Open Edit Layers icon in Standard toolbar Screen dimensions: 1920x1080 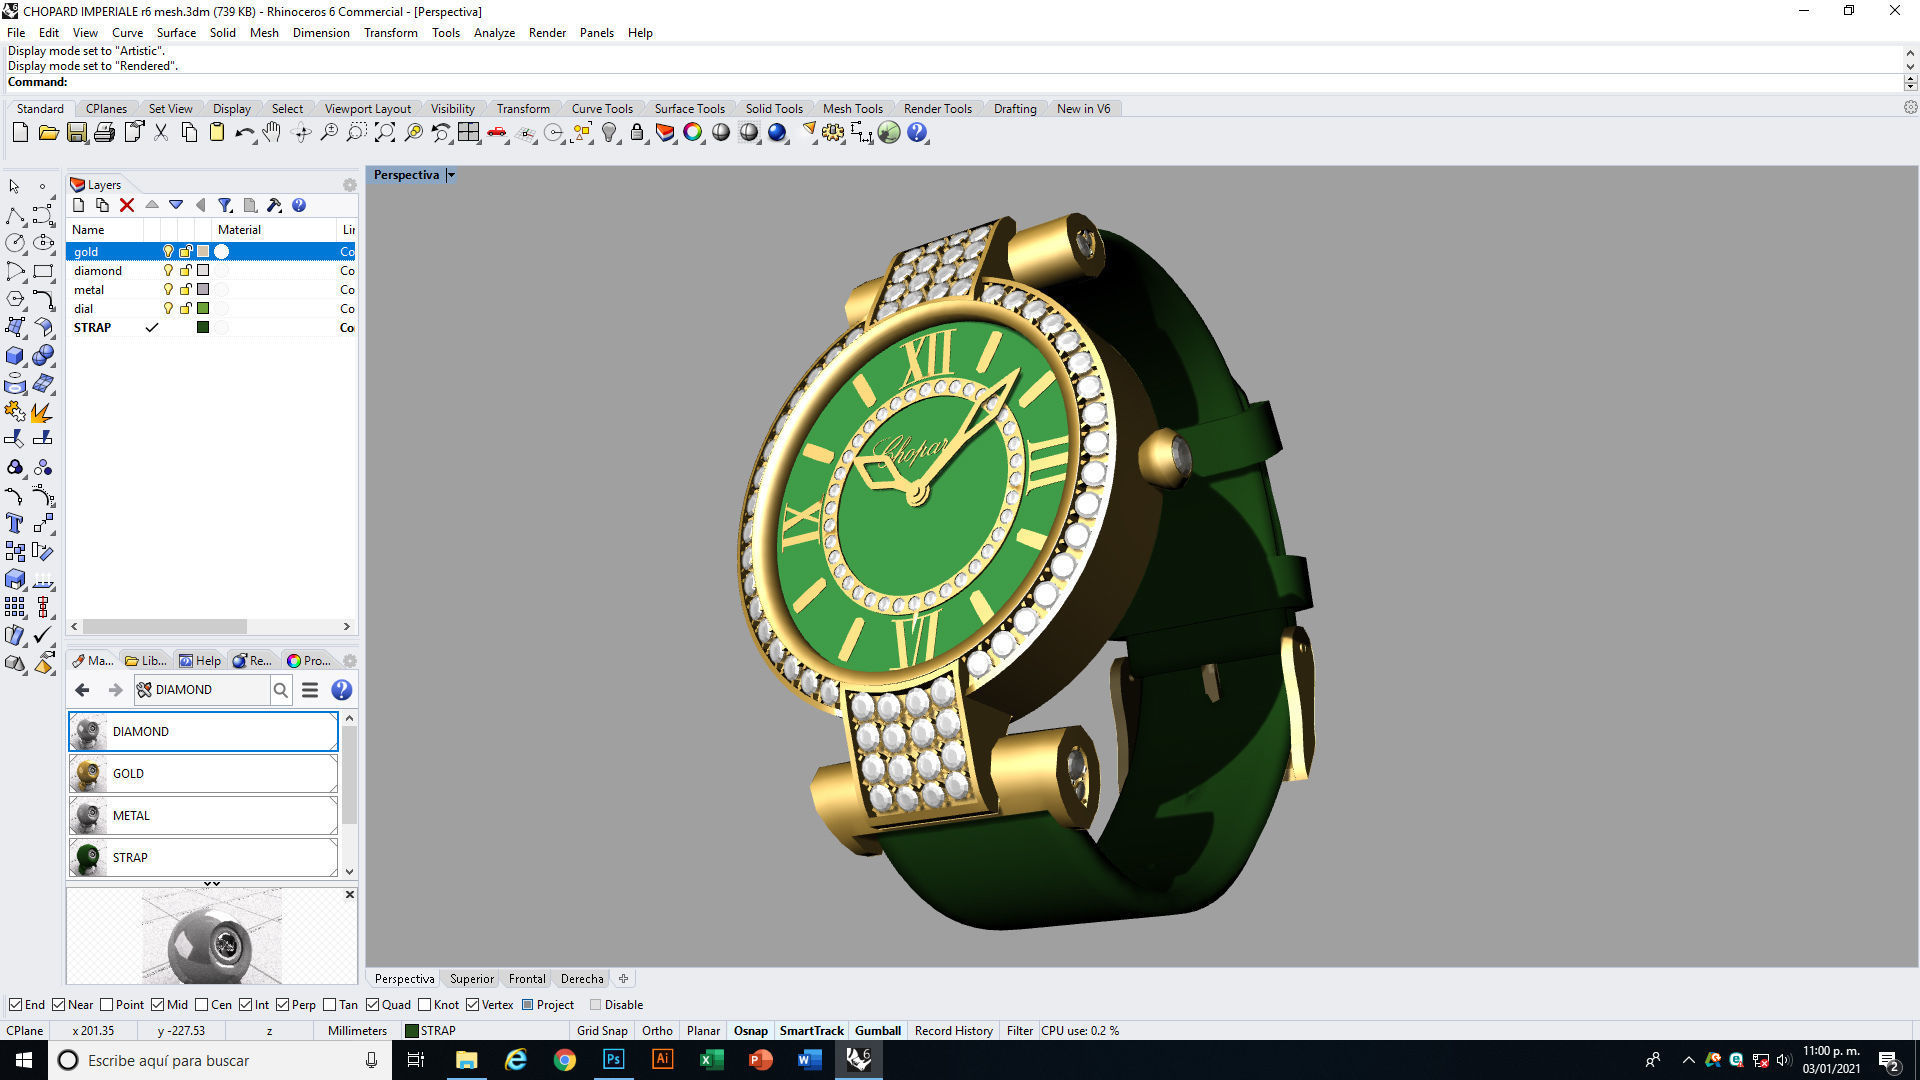[x=665, y=133]
